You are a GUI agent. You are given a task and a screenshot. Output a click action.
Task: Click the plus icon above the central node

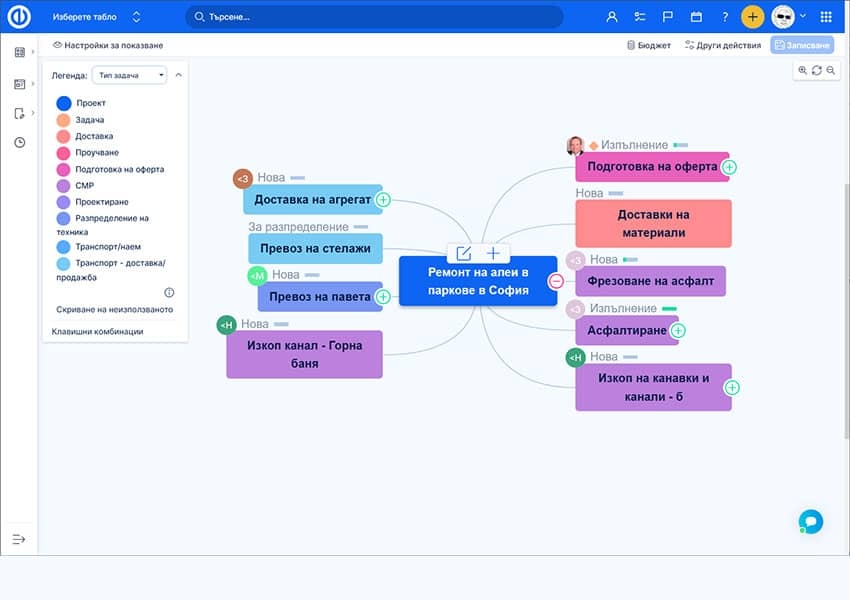coord(493,253)
